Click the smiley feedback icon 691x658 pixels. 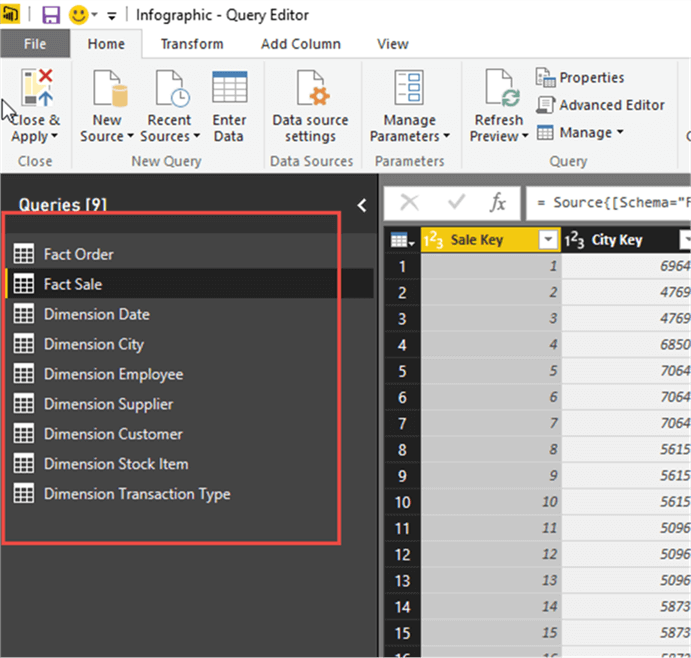point(78,15)
